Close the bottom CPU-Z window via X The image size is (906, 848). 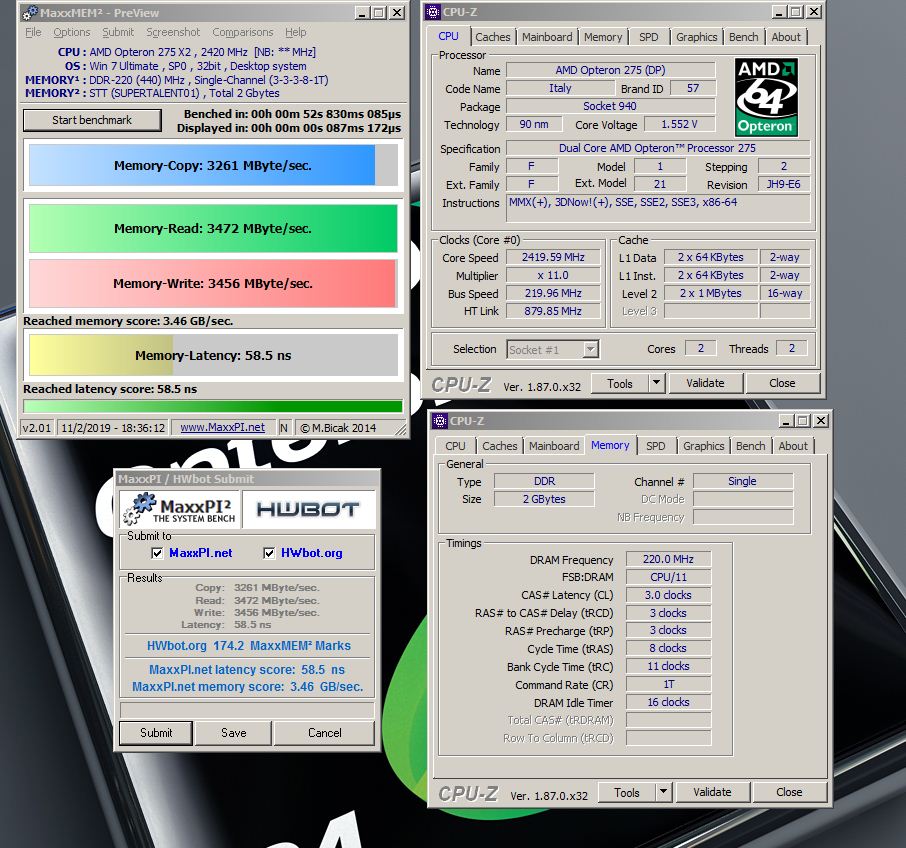click(820, 421)
